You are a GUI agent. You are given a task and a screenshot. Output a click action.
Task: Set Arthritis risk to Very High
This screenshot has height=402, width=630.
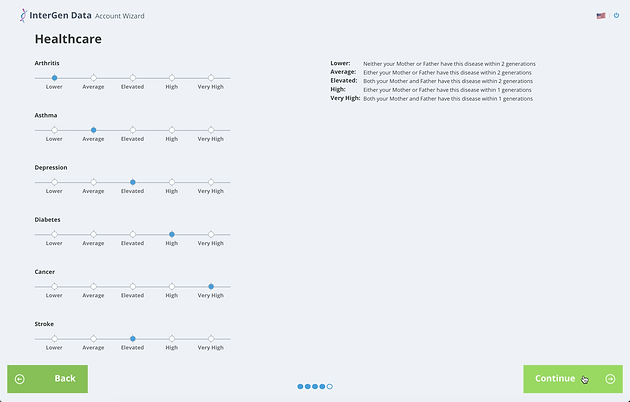click(211, 78)
